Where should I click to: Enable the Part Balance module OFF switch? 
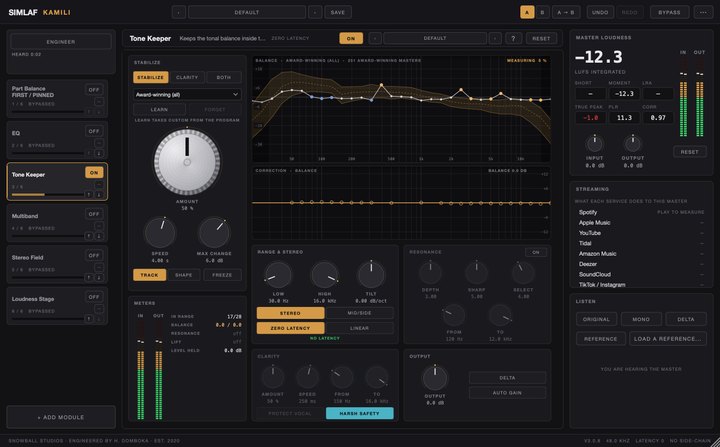pos(94,90)
